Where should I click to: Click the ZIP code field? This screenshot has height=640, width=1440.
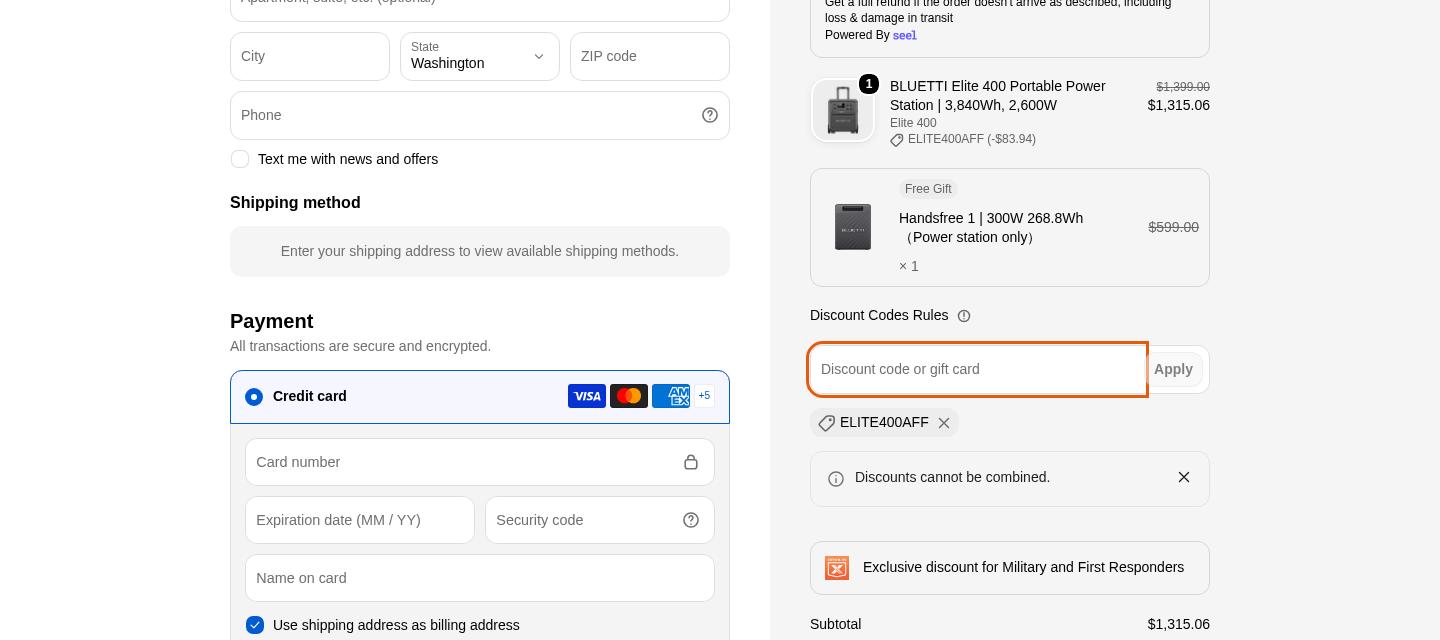pyautogui.click(x=650, y=56)
